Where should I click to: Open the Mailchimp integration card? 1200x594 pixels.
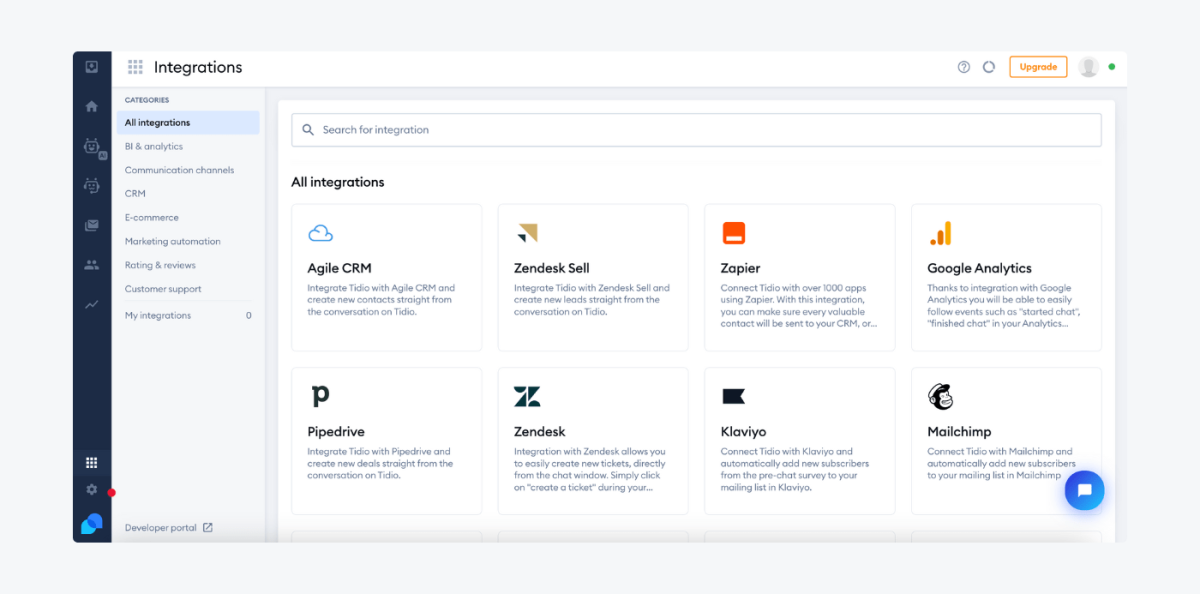(x=1006, y=440)
